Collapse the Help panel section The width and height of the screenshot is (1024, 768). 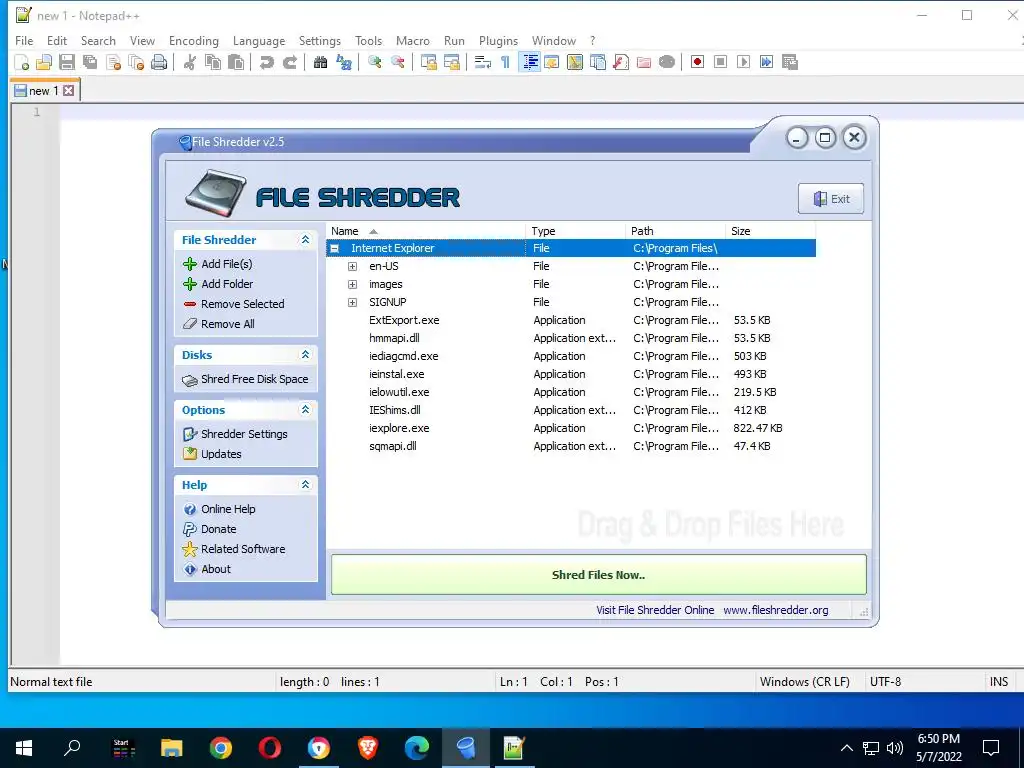click(305, 485)
